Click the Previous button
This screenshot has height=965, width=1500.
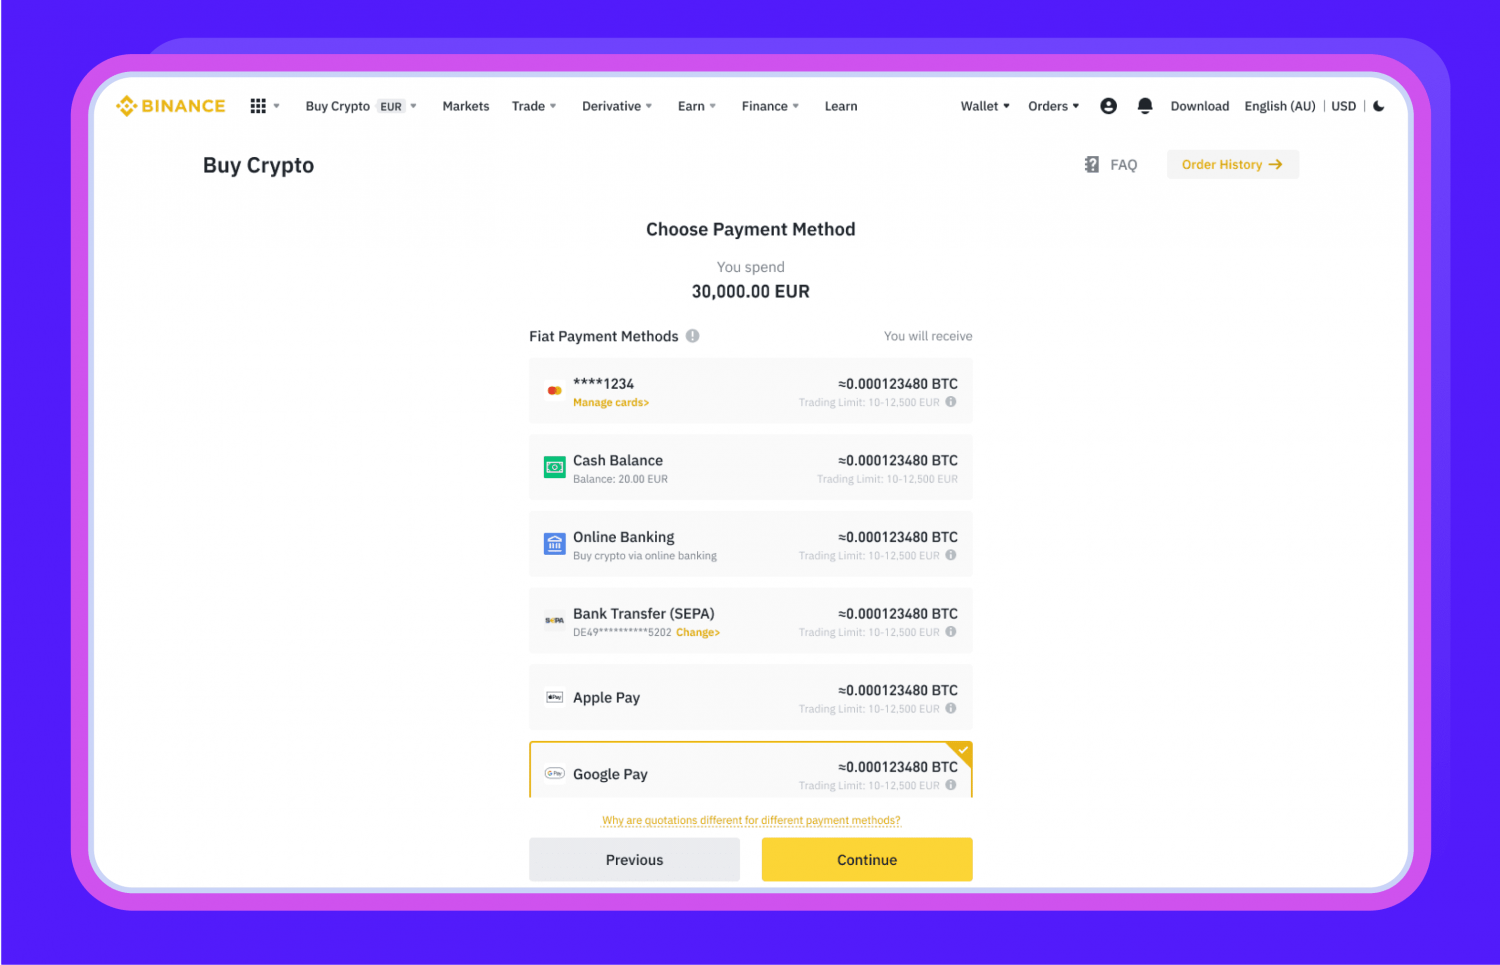click(634, 860)
